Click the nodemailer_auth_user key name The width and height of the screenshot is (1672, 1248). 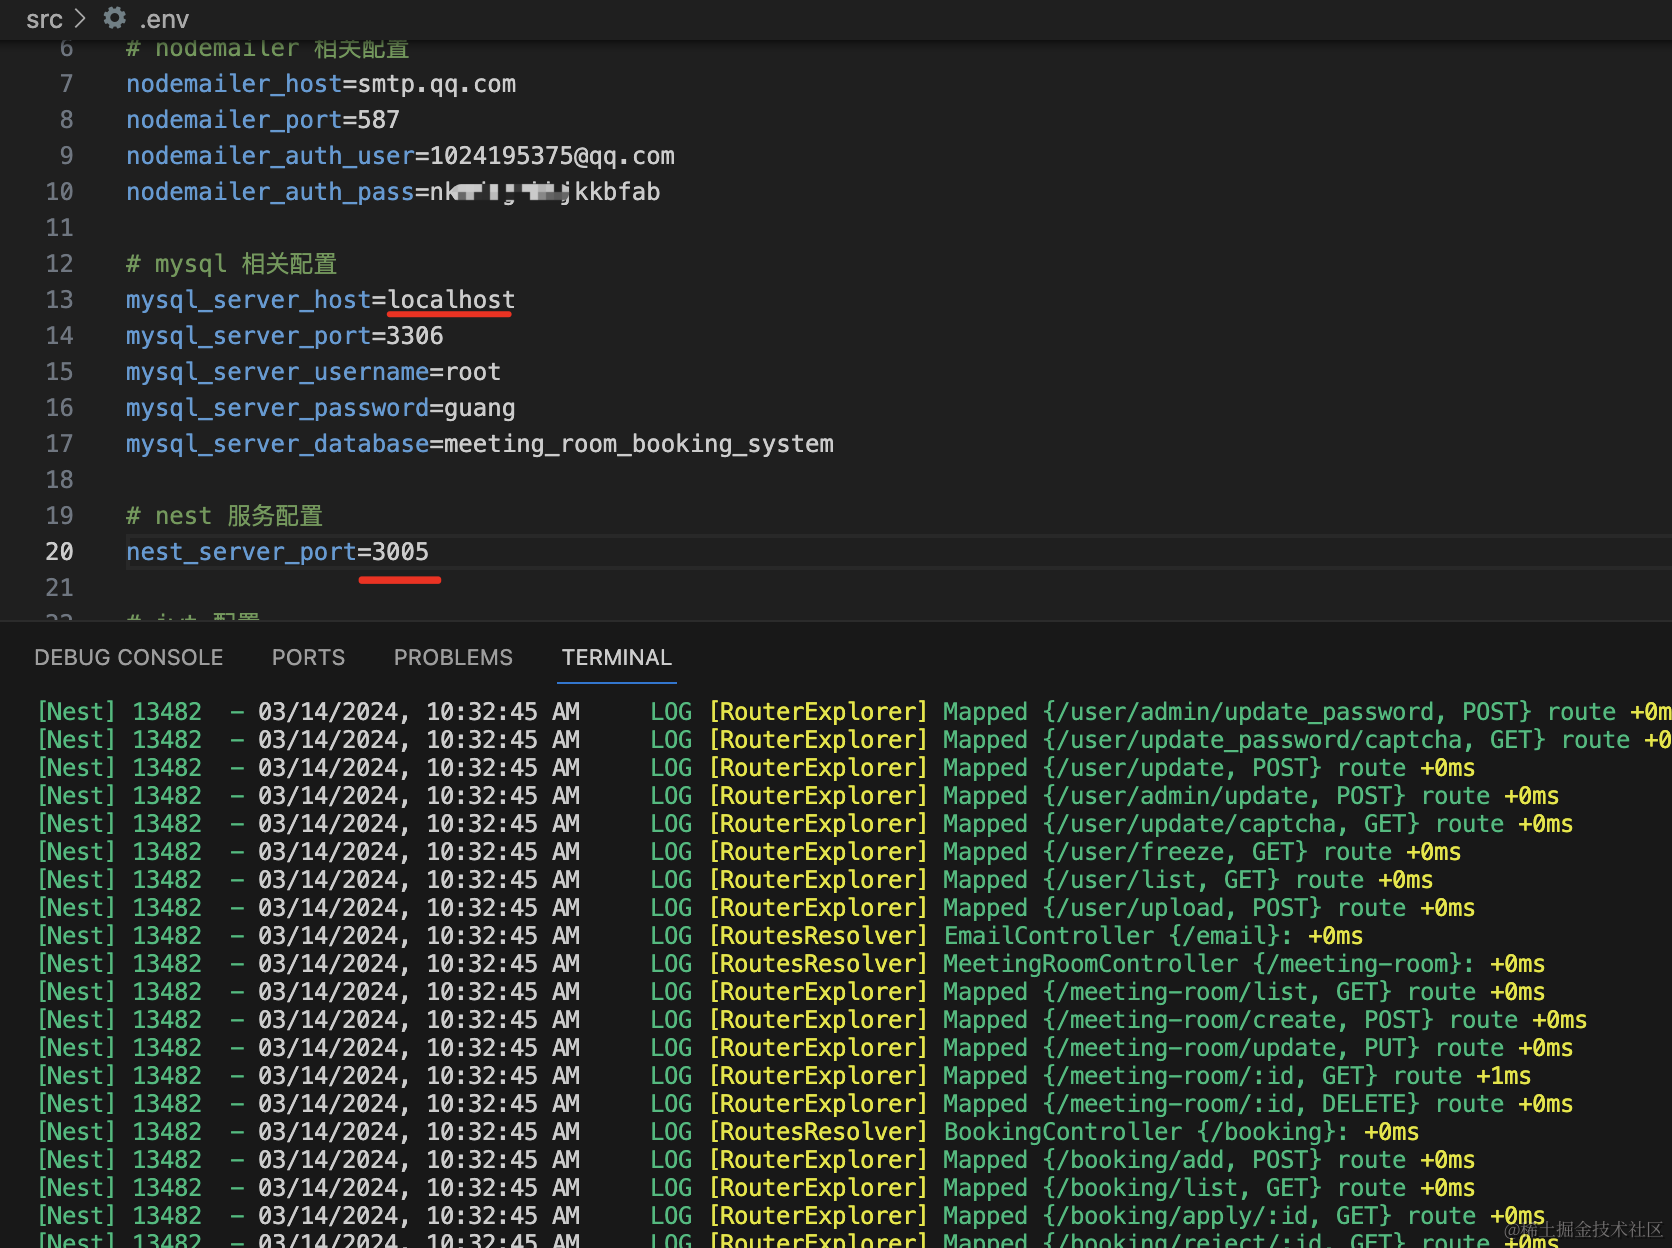coord(270,156)
